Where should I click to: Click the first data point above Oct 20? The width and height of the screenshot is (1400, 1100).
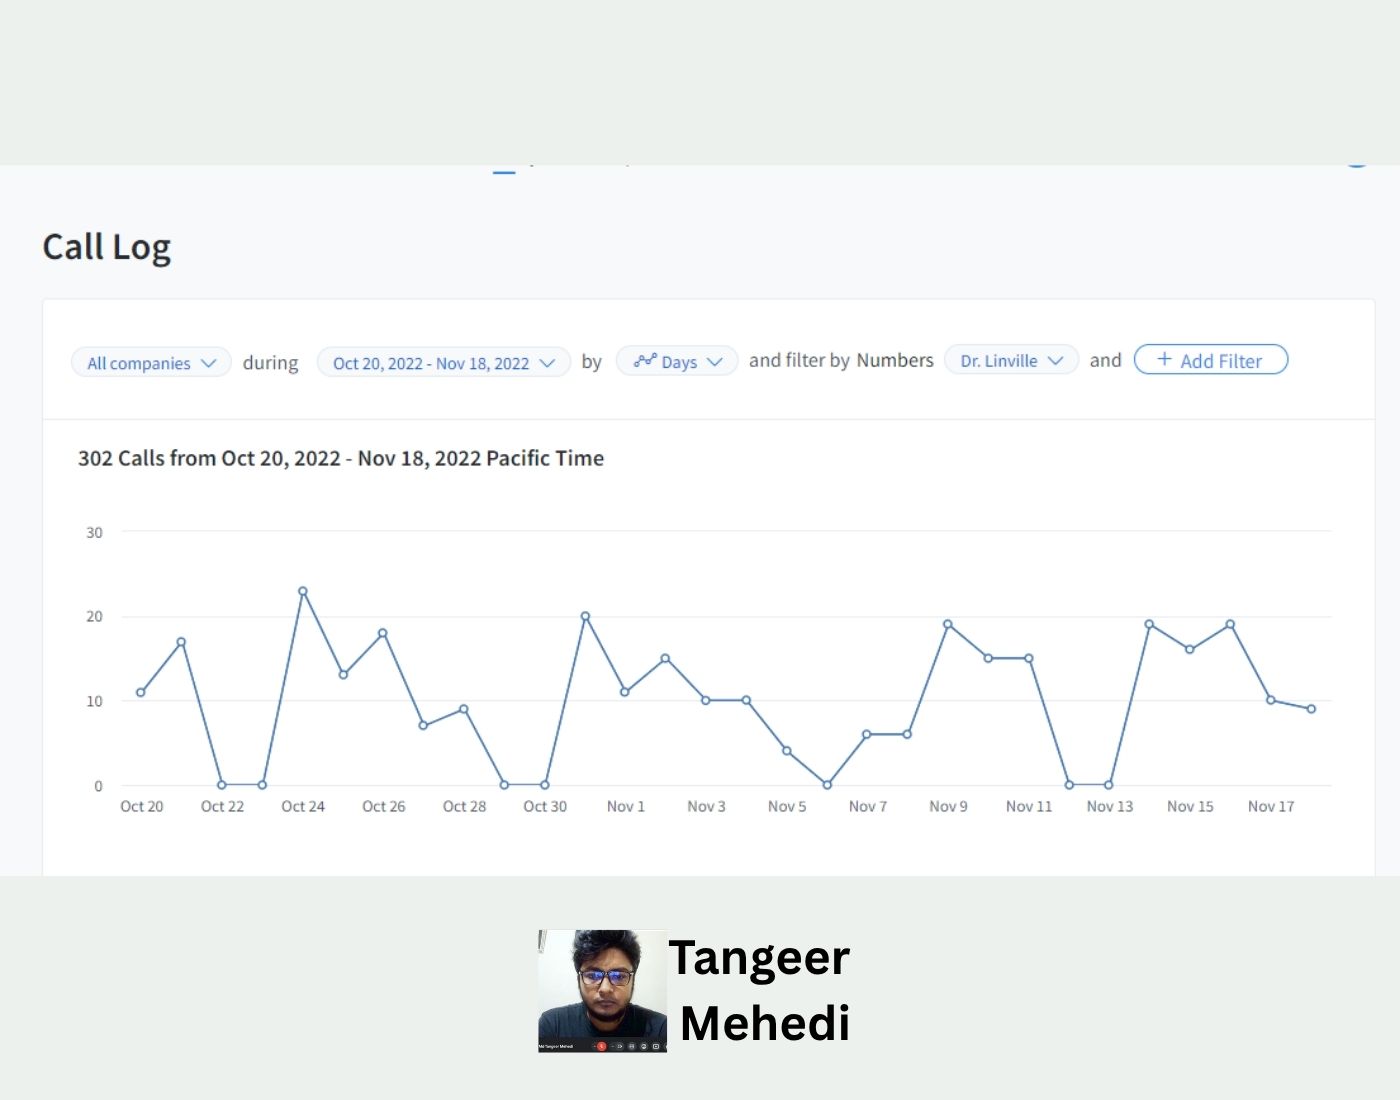pos(141,692)
